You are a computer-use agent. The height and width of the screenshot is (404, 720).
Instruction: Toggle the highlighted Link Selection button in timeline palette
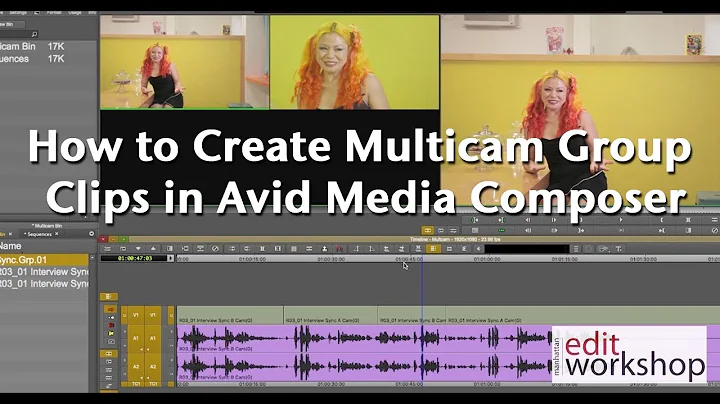point(109,354)
